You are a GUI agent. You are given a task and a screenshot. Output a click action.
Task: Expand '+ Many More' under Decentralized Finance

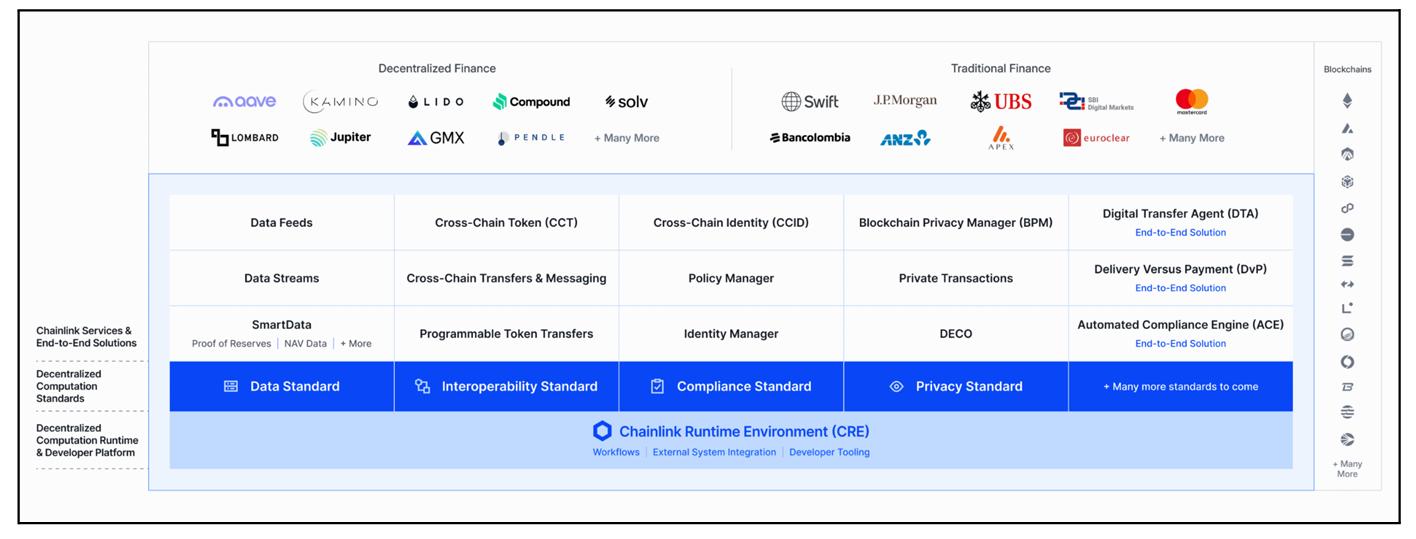click(626, 138)
